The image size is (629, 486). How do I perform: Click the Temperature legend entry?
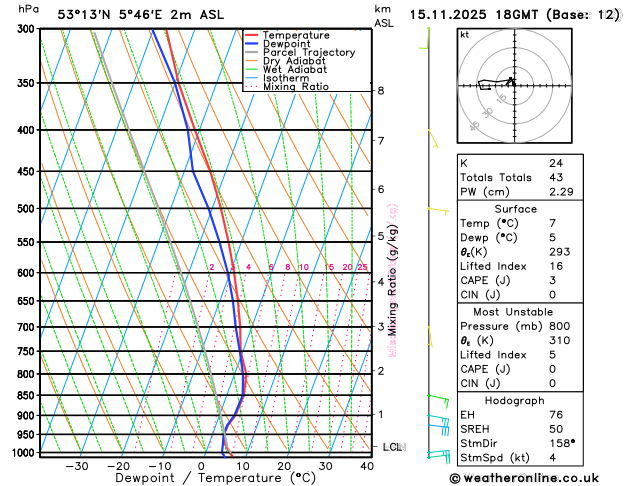click(287, 35)
